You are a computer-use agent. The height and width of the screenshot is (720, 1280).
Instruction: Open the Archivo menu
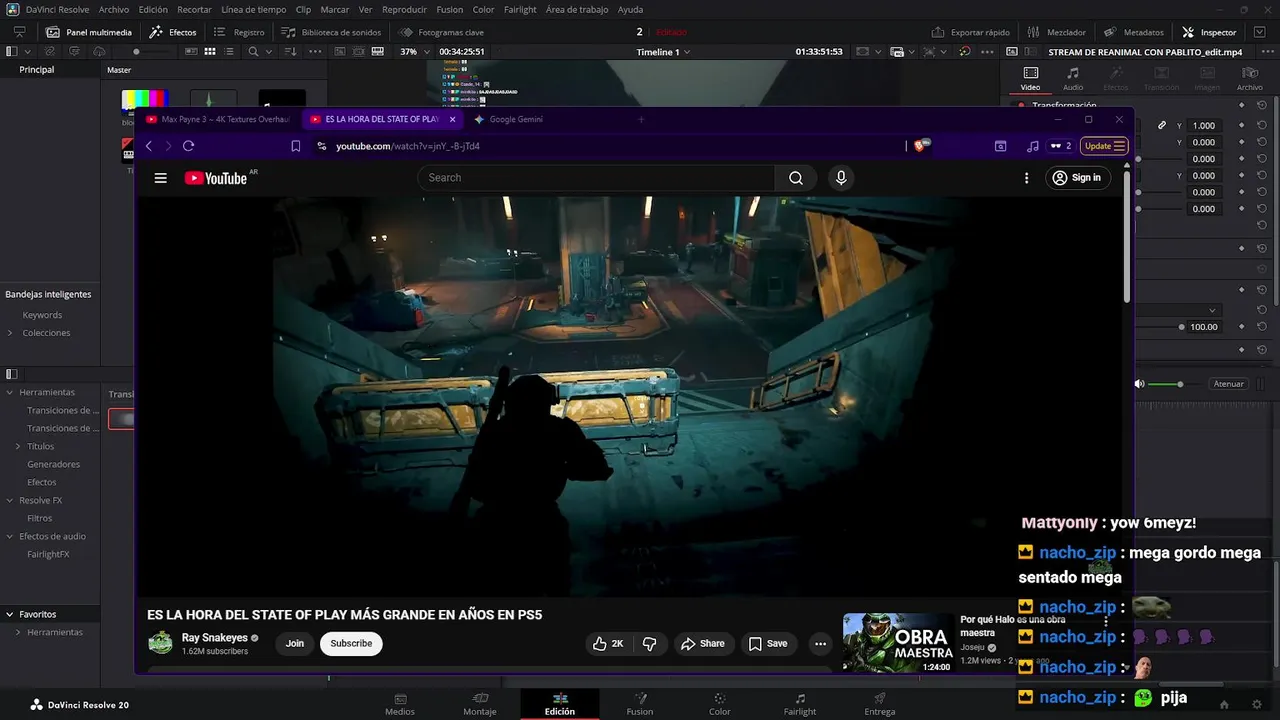pos(114,9)
